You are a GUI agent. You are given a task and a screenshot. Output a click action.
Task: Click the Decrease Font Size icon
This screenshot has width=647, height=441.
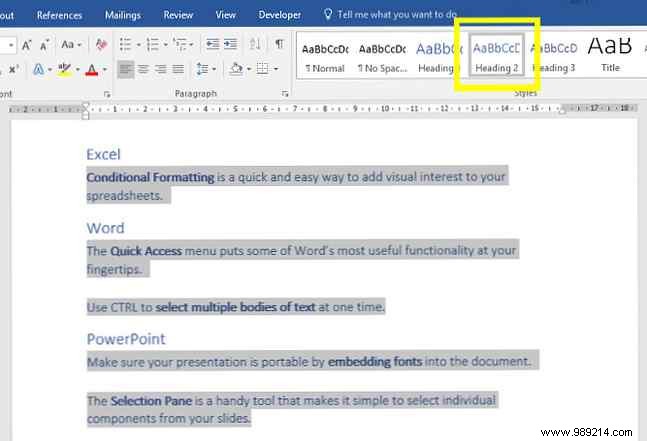tap(44, 45)
